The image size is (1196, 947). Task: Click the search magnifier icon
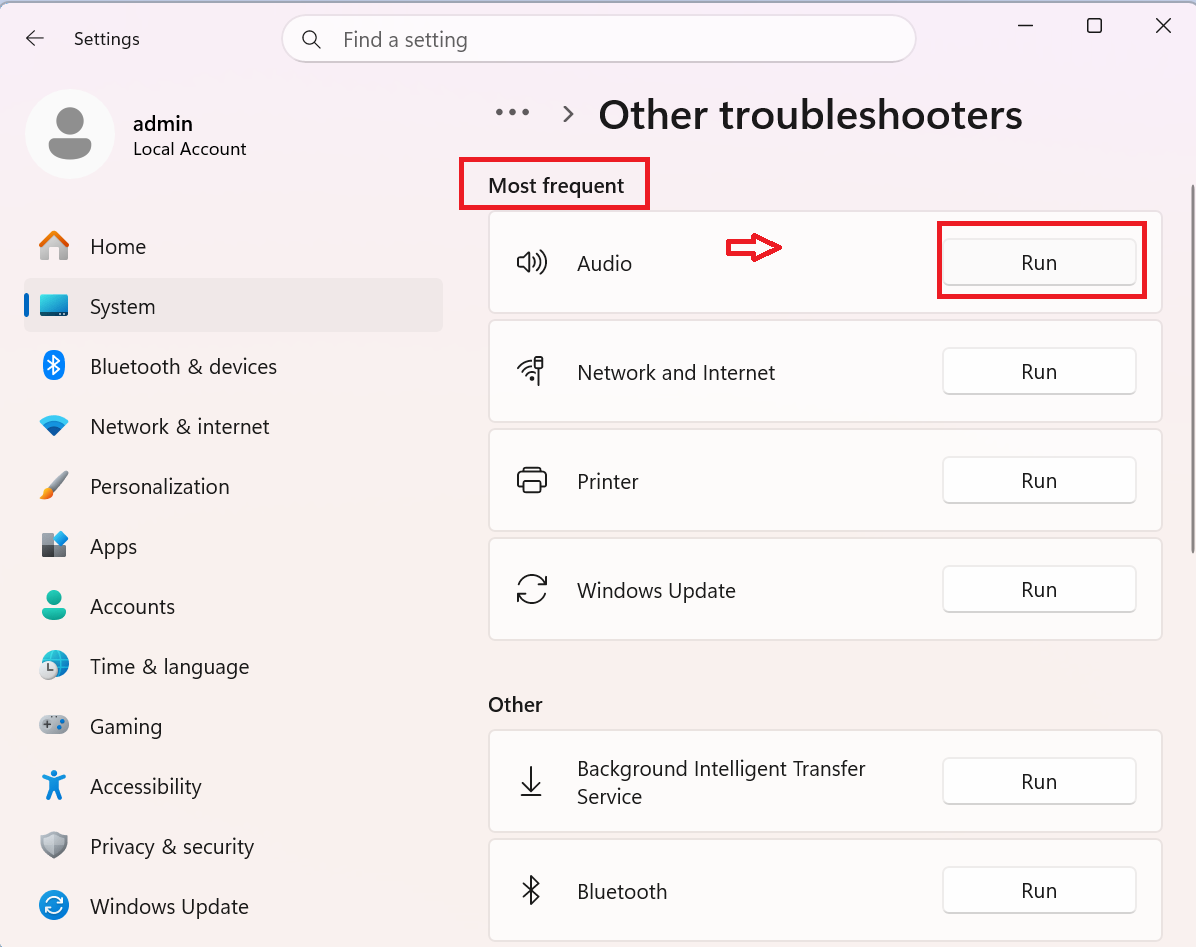(x=311, y=40)
